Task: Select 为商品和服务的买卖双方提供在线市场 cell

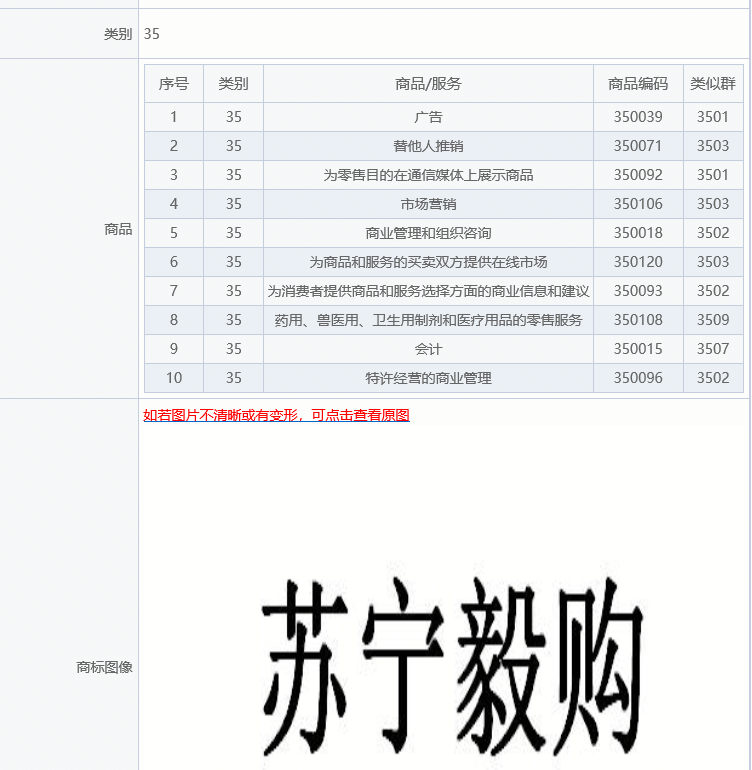Action: click(x=428, y=262)
